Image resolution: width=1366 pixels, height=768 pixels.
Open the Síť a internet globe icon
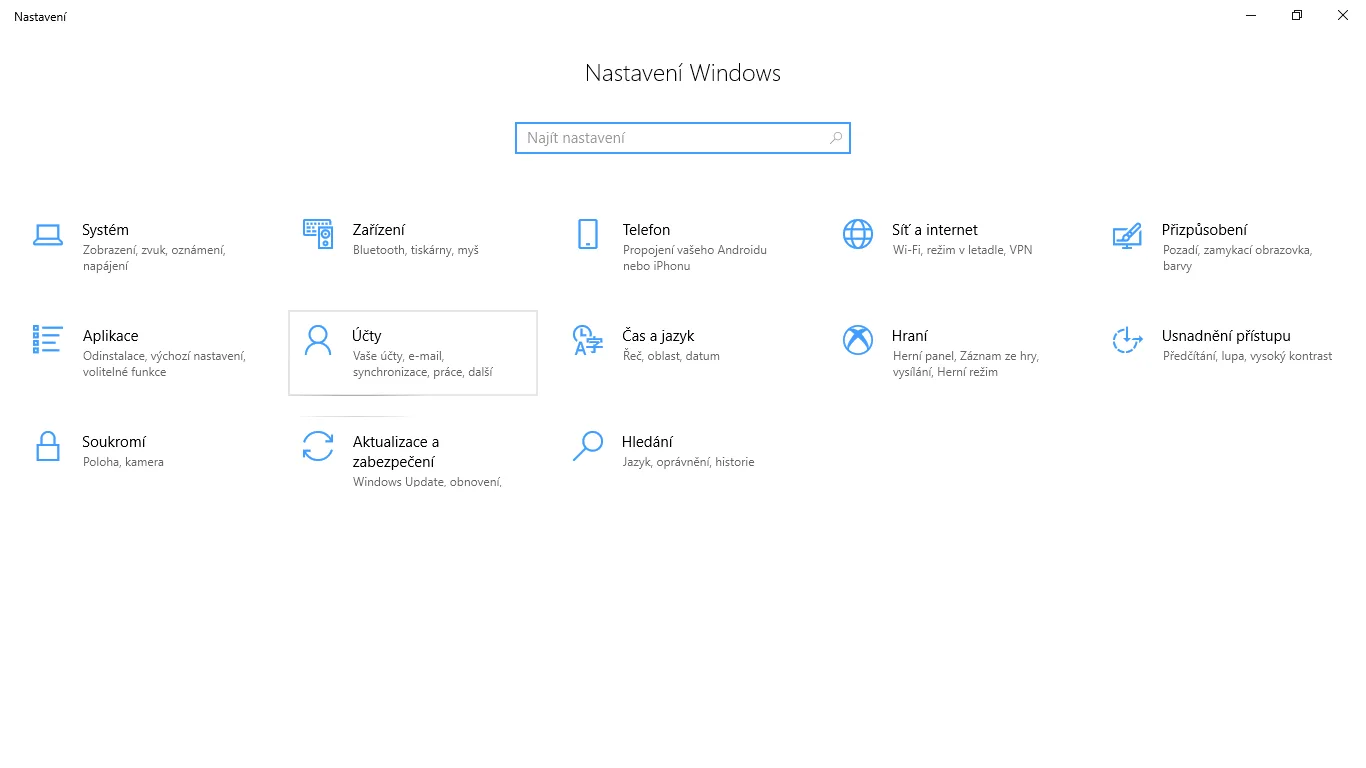click(x=858, y=234)
